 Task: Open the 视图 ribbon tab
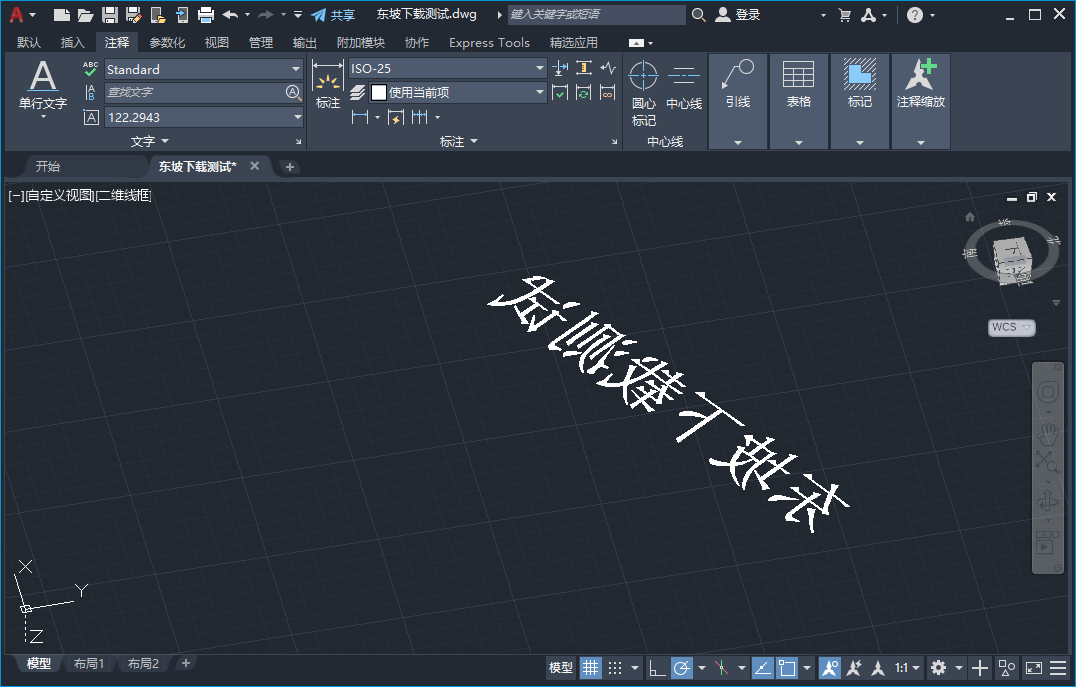tap(217, 43)
